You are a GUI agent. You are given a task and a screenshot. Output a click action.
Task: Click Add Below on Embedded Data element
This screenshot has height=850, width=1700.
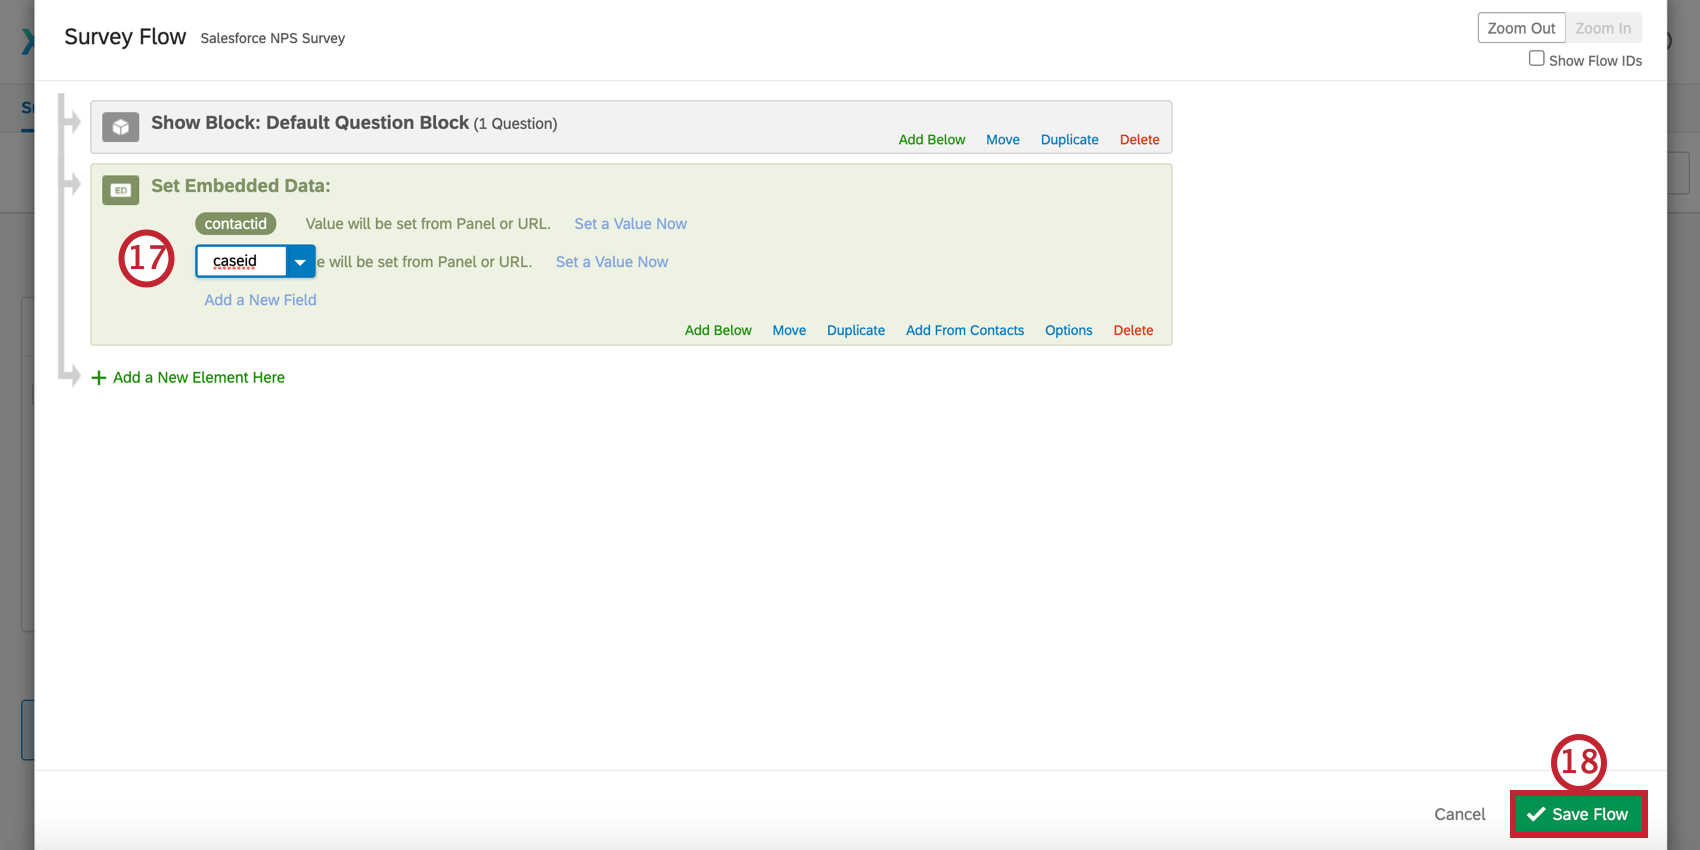pos(718,330)
